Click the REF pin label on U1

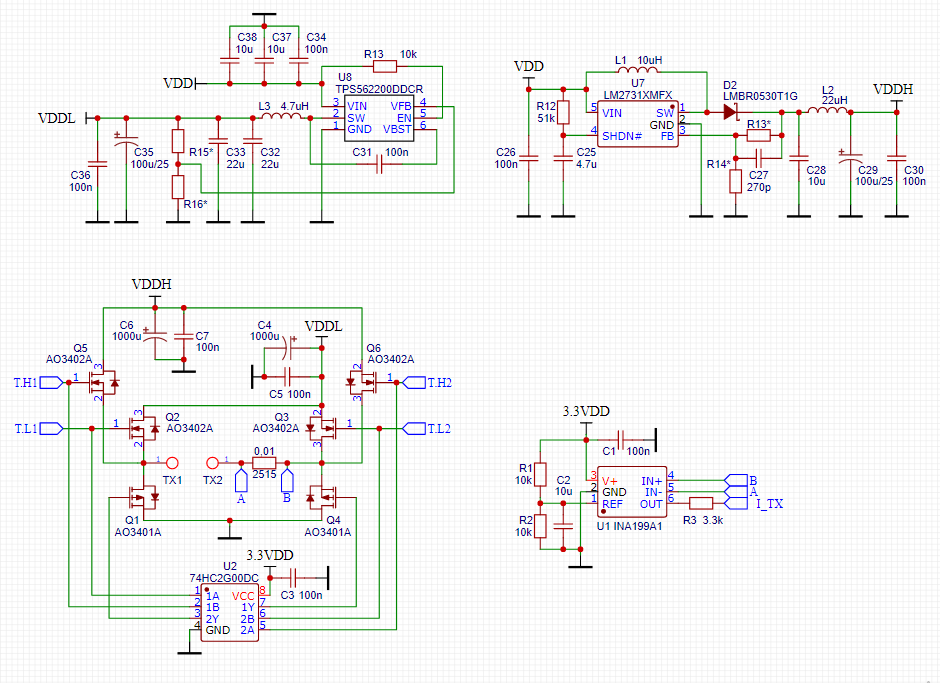(613, 504)
